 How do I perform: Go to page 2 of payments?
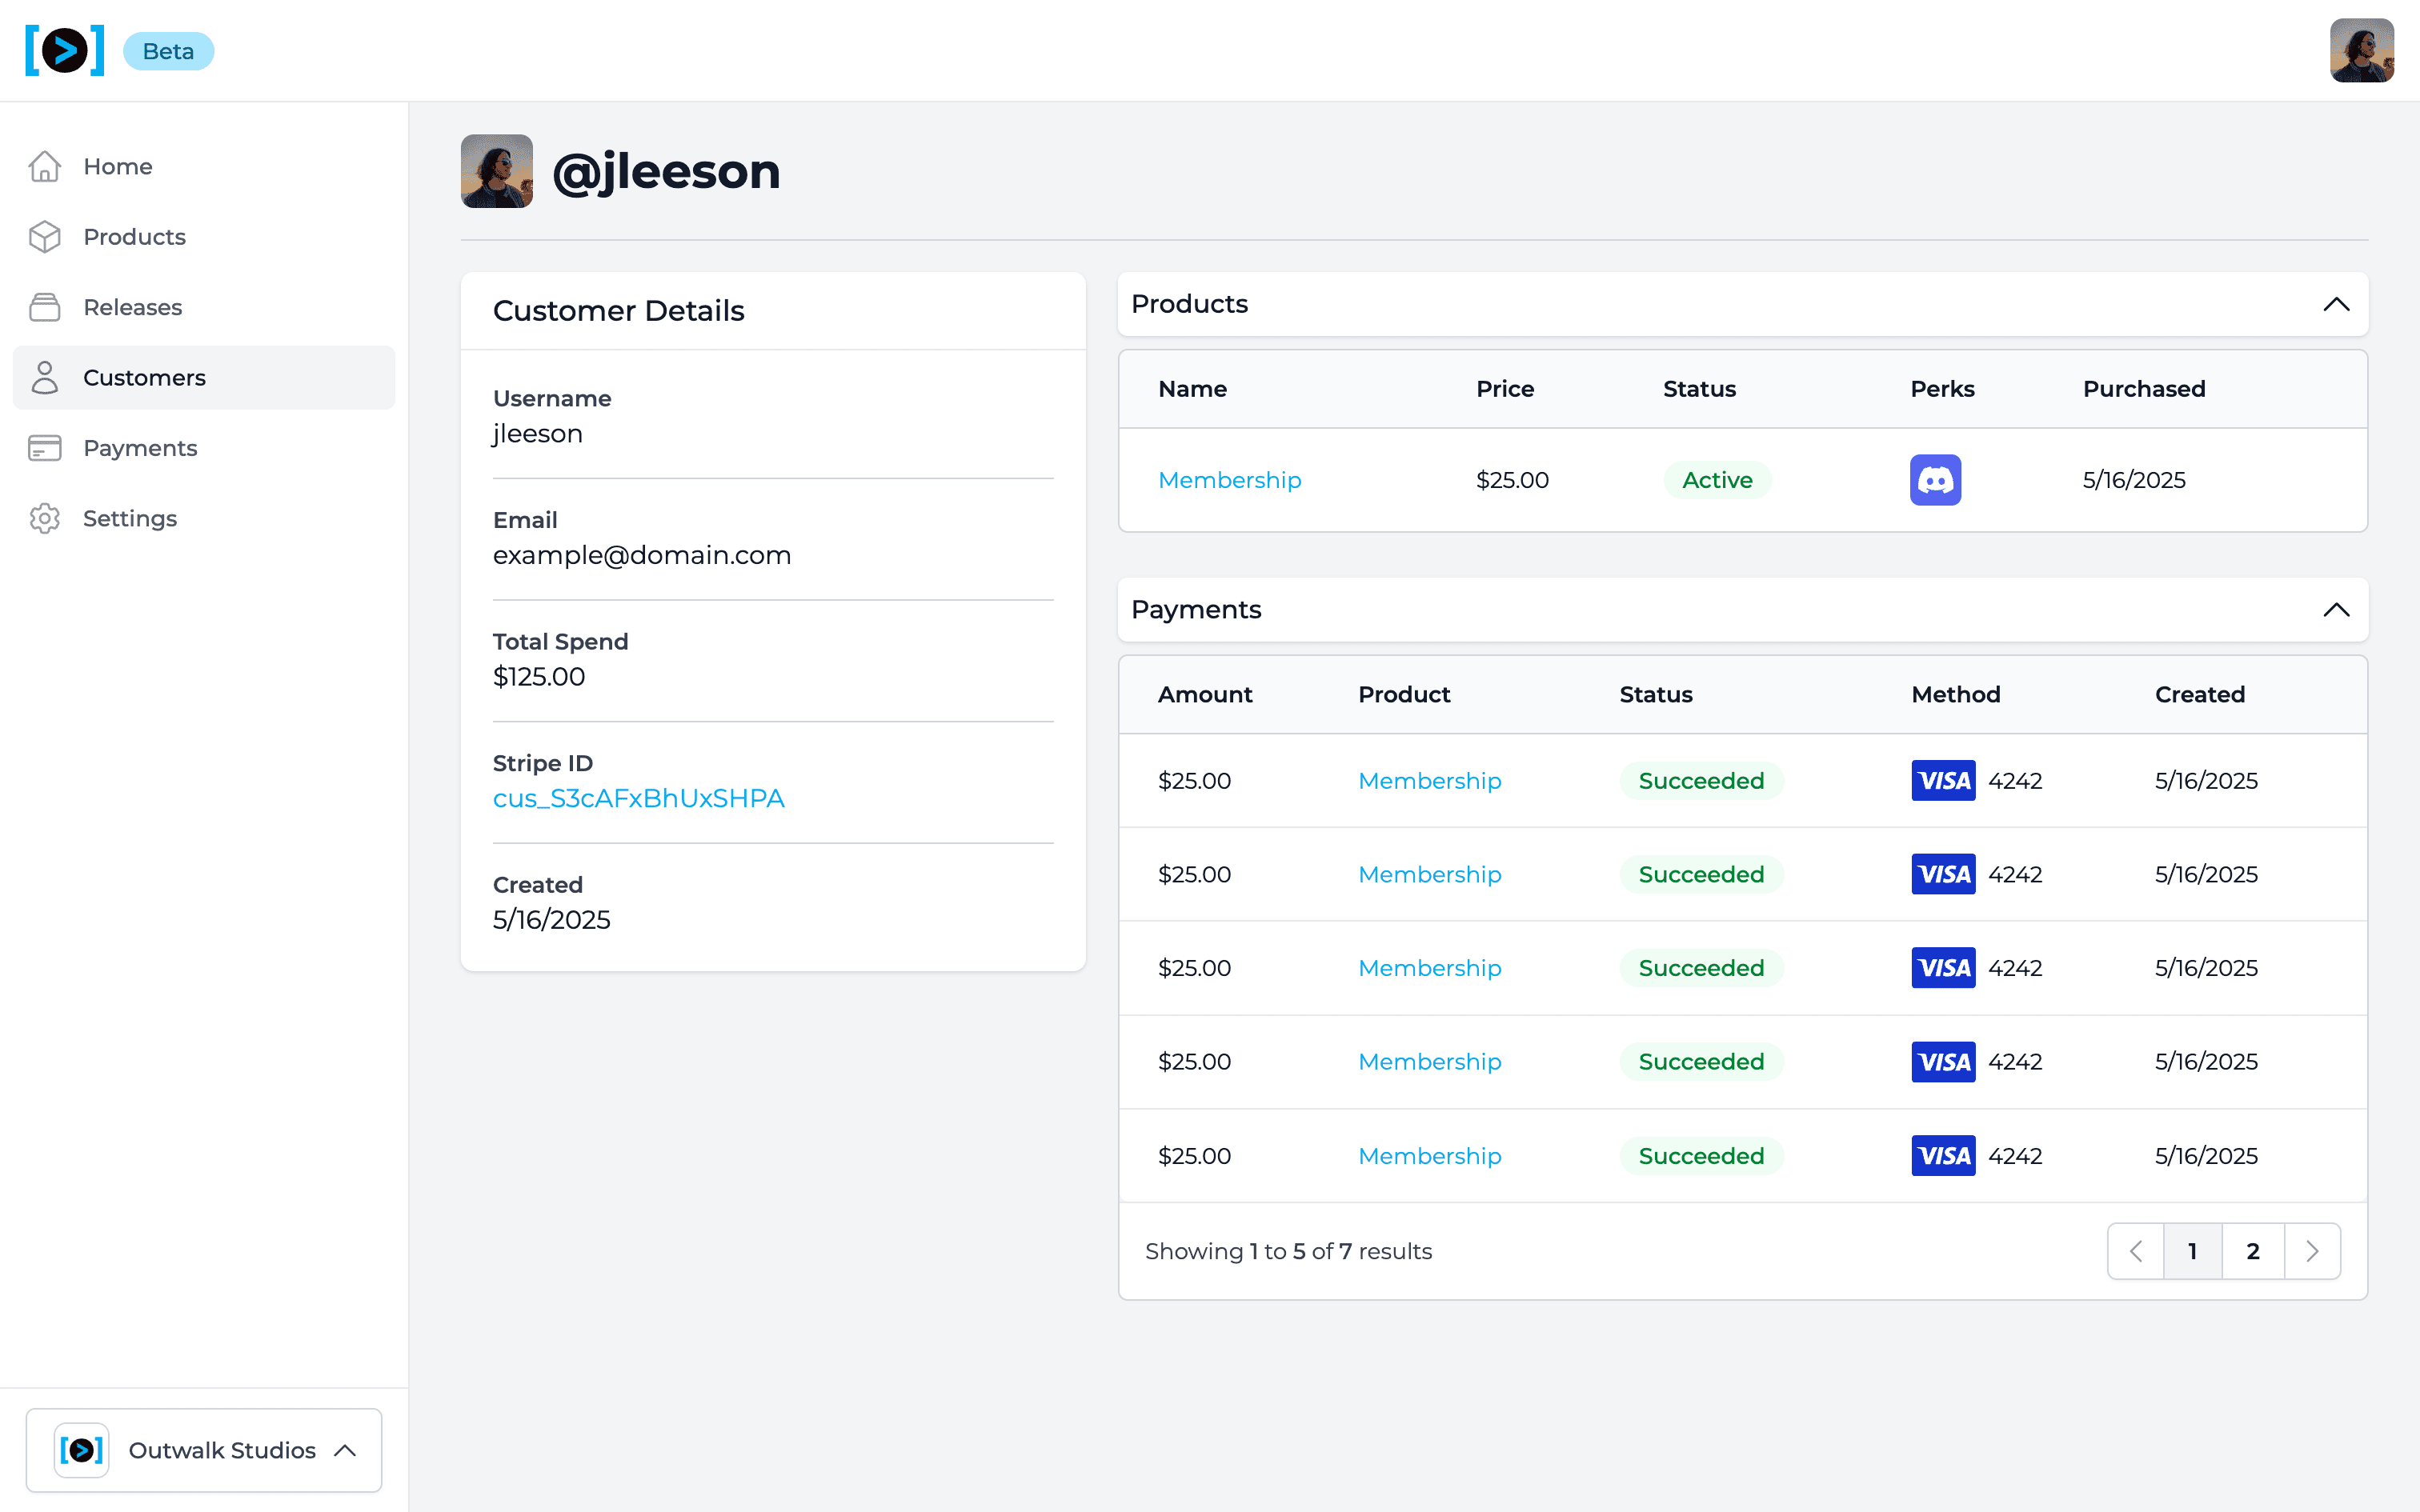2252,1251
